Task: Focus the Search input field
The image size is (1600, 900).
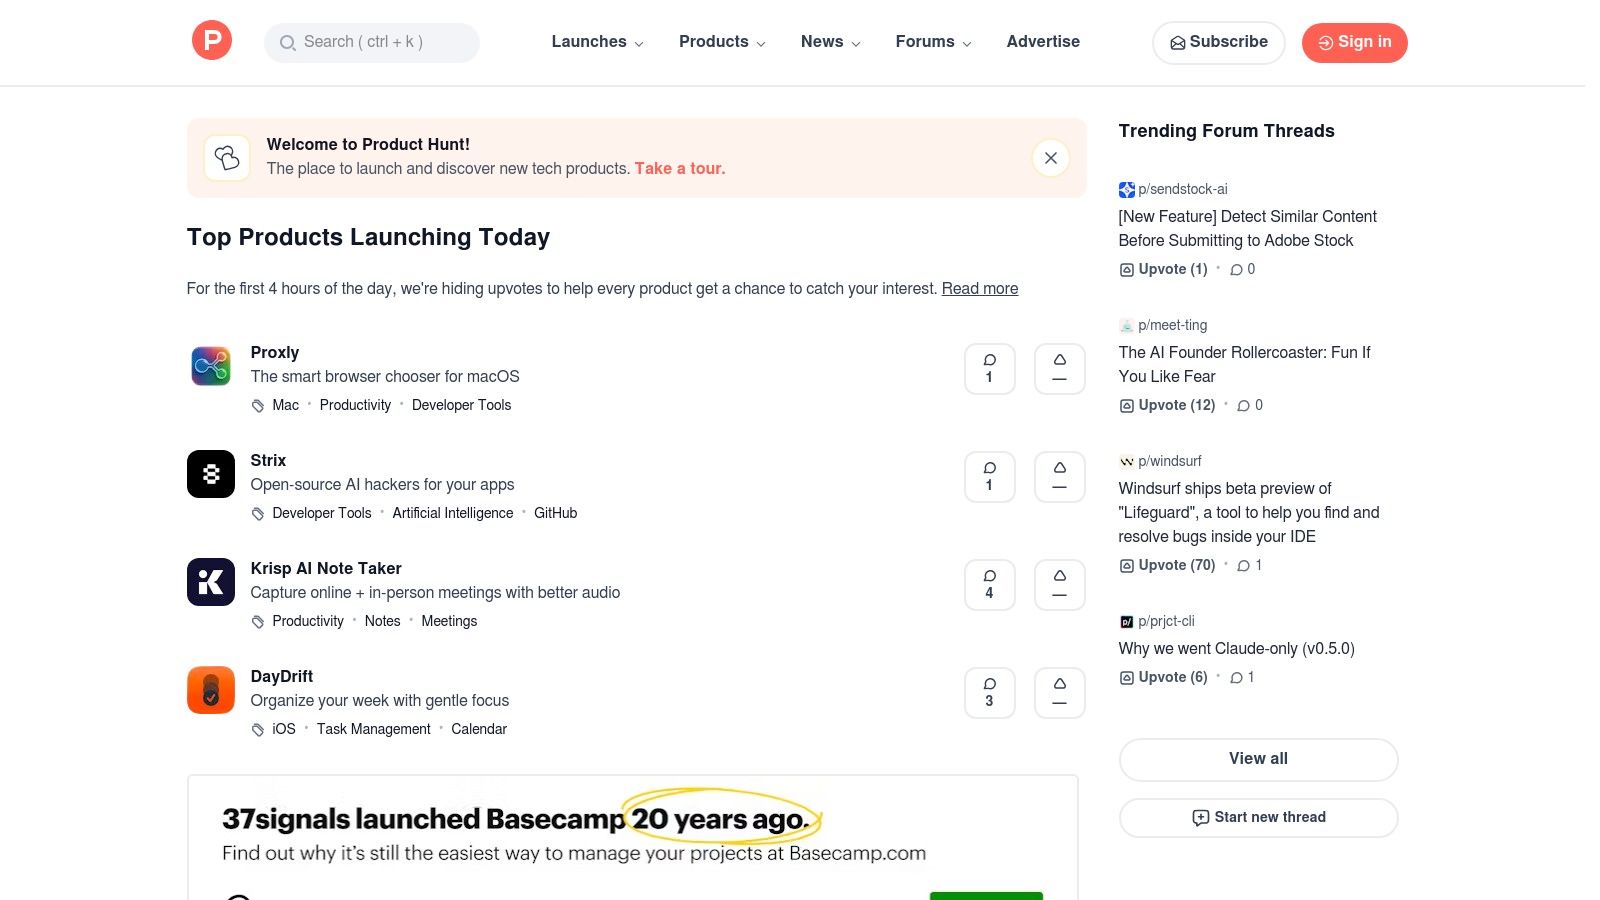Action: coord(372,42)
